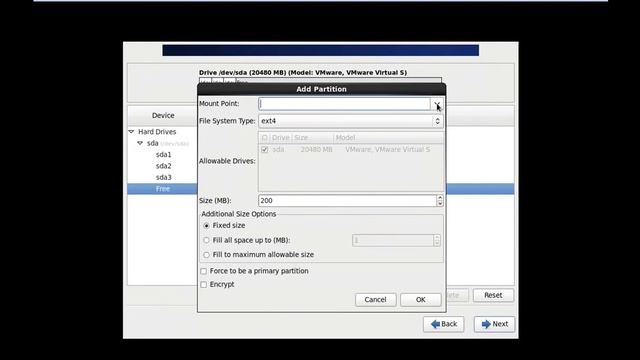Click the Back button with arrow
640x360 pixels.
coord(444,324)
